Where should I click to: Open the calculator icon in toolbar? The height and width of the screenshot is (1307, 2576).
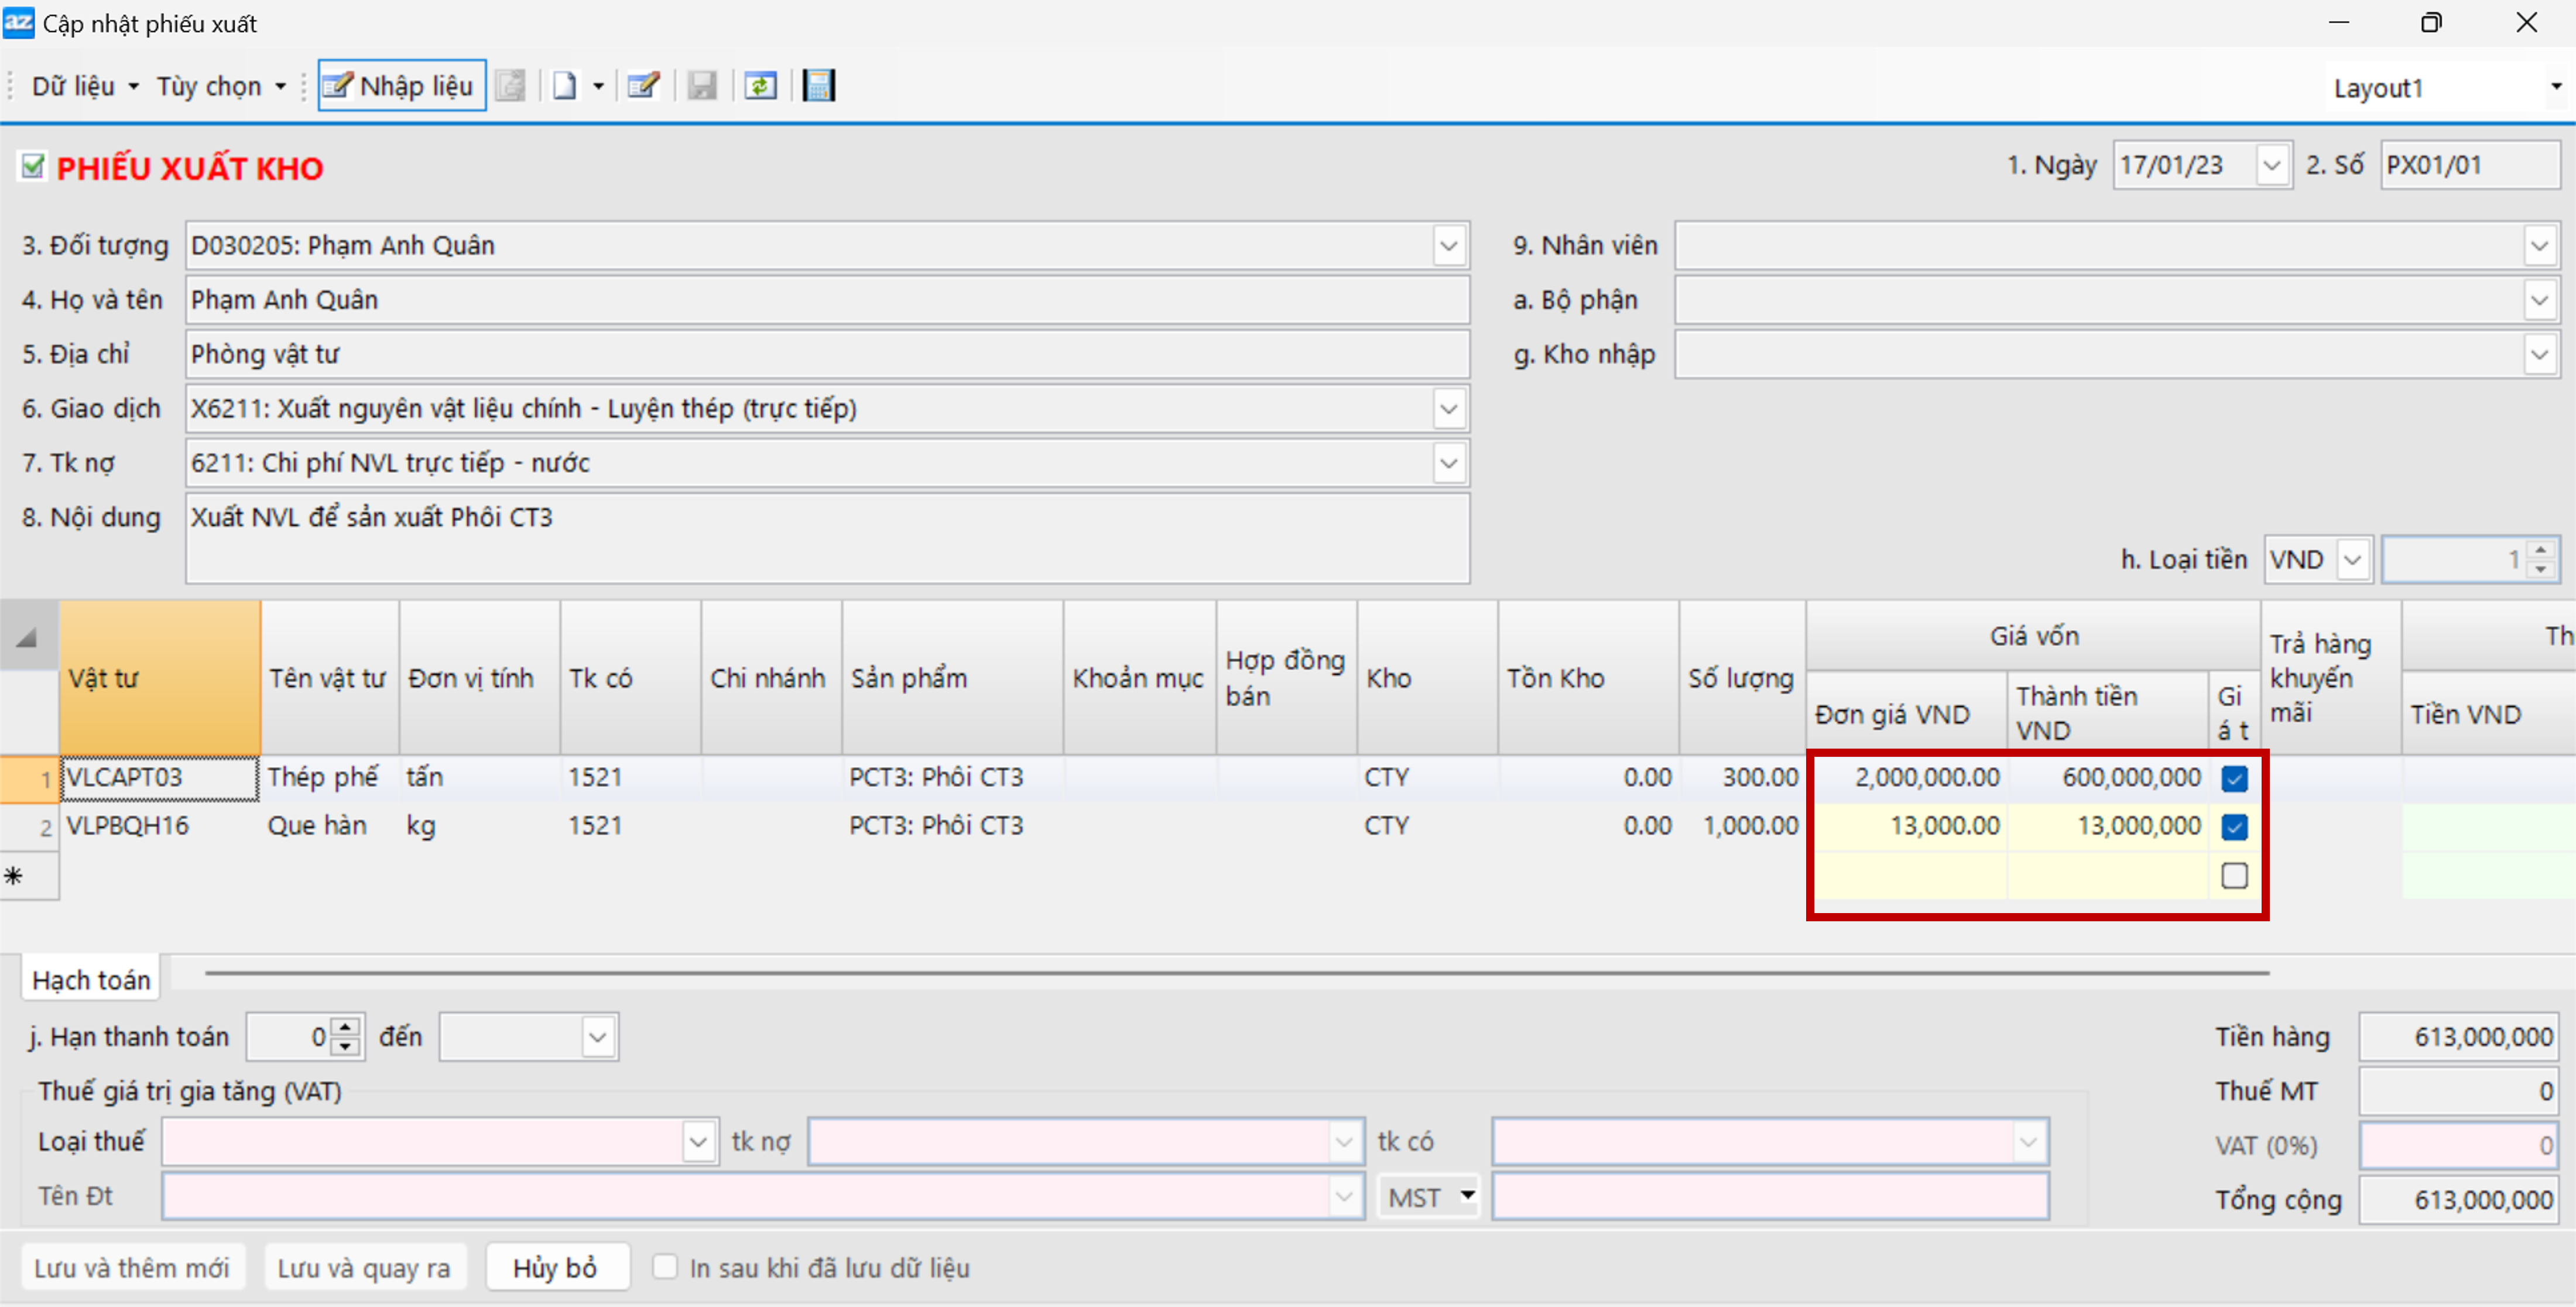[x=819, y=86]
